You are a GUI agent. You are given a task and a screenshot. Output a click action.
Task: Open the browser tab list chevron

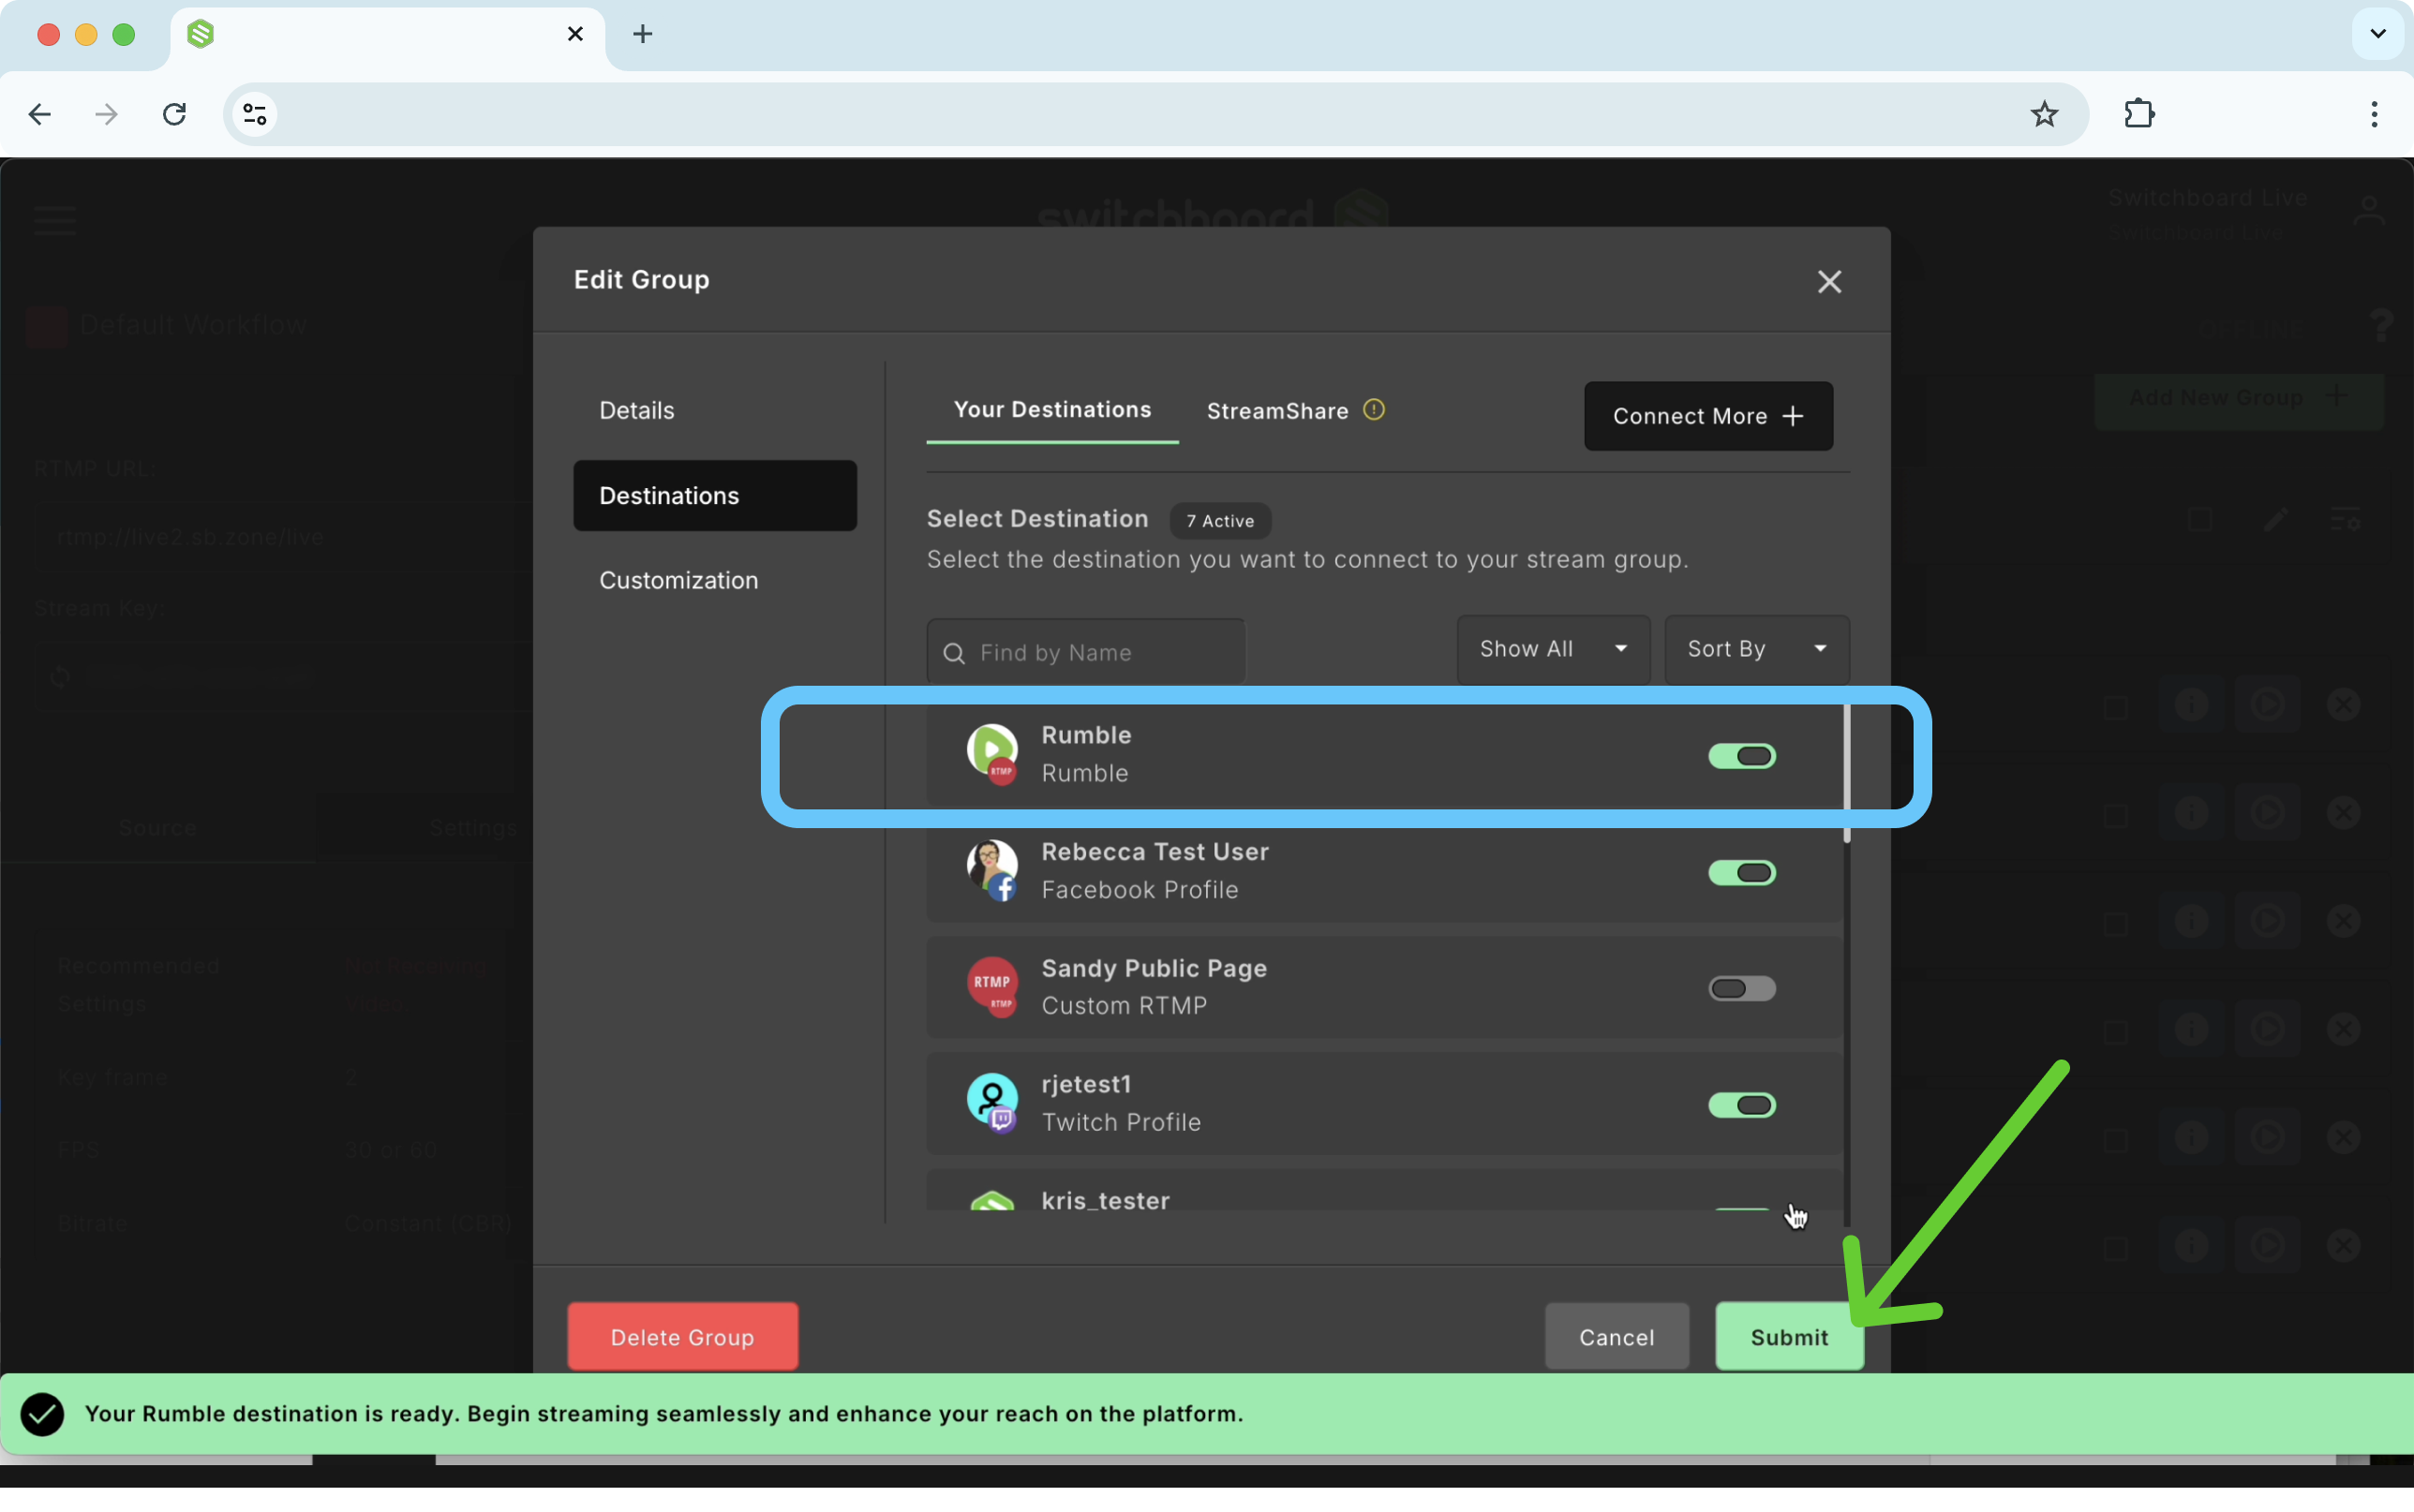click(2377, 34)
